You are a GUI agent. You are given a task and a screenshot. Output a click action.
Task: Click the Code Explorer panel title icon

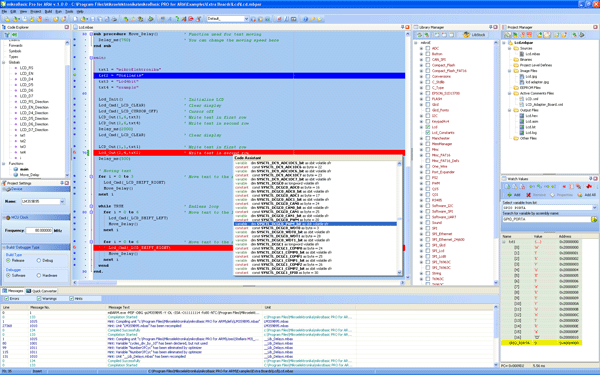4,27
